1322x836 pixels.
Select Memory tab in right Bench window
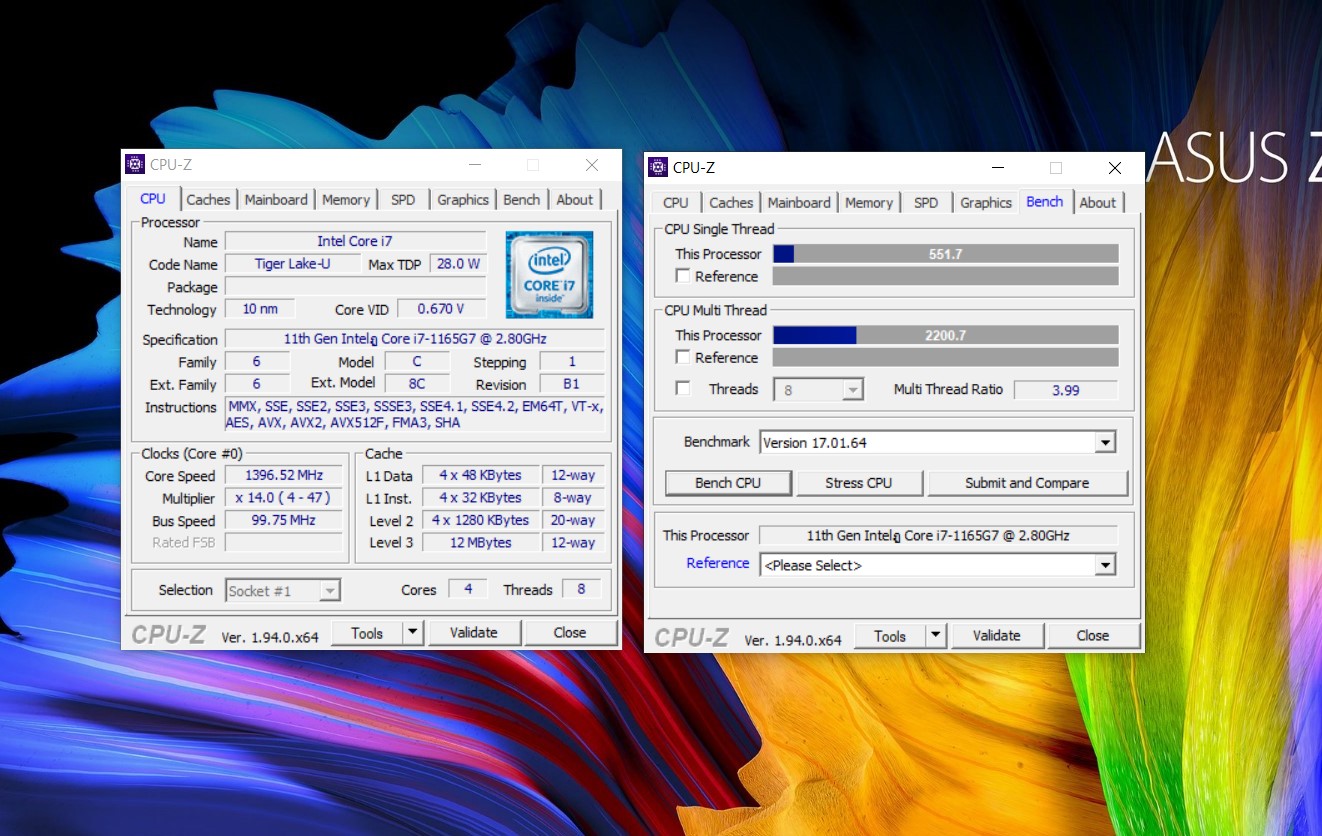click(869, 203)
